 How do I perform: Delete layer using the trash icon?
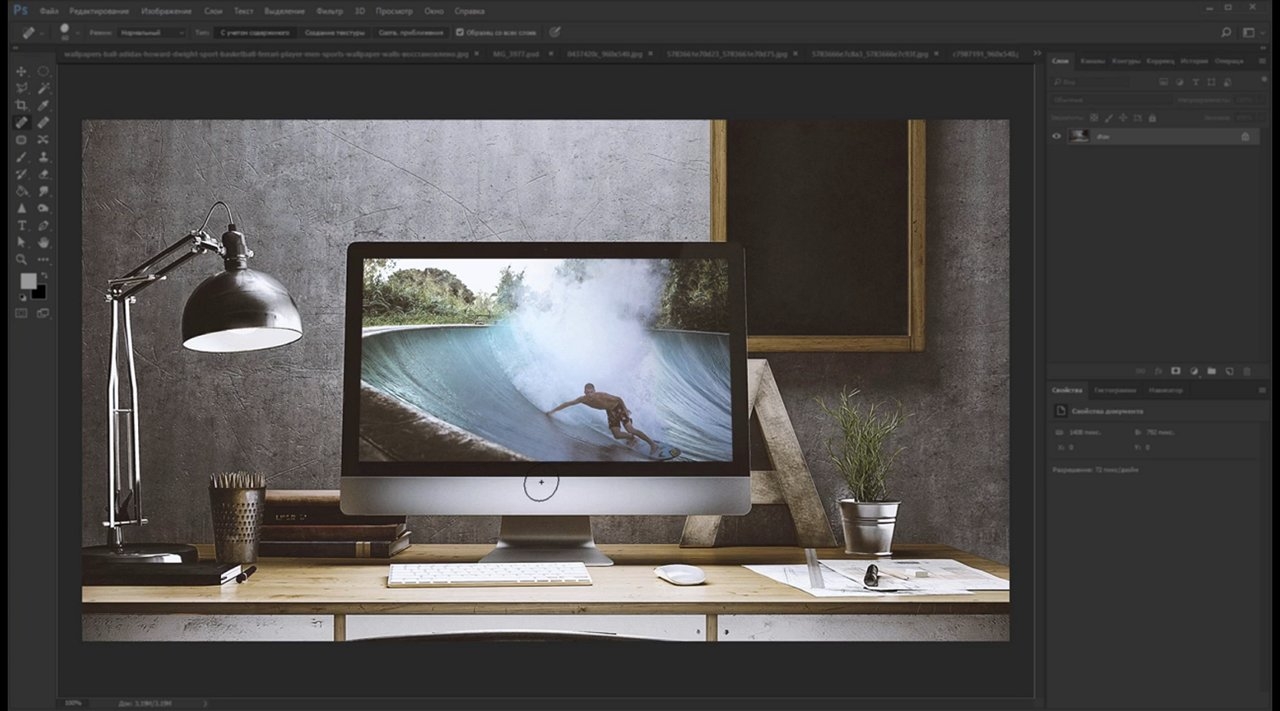pyautogui.click(x=1246, y=371)
